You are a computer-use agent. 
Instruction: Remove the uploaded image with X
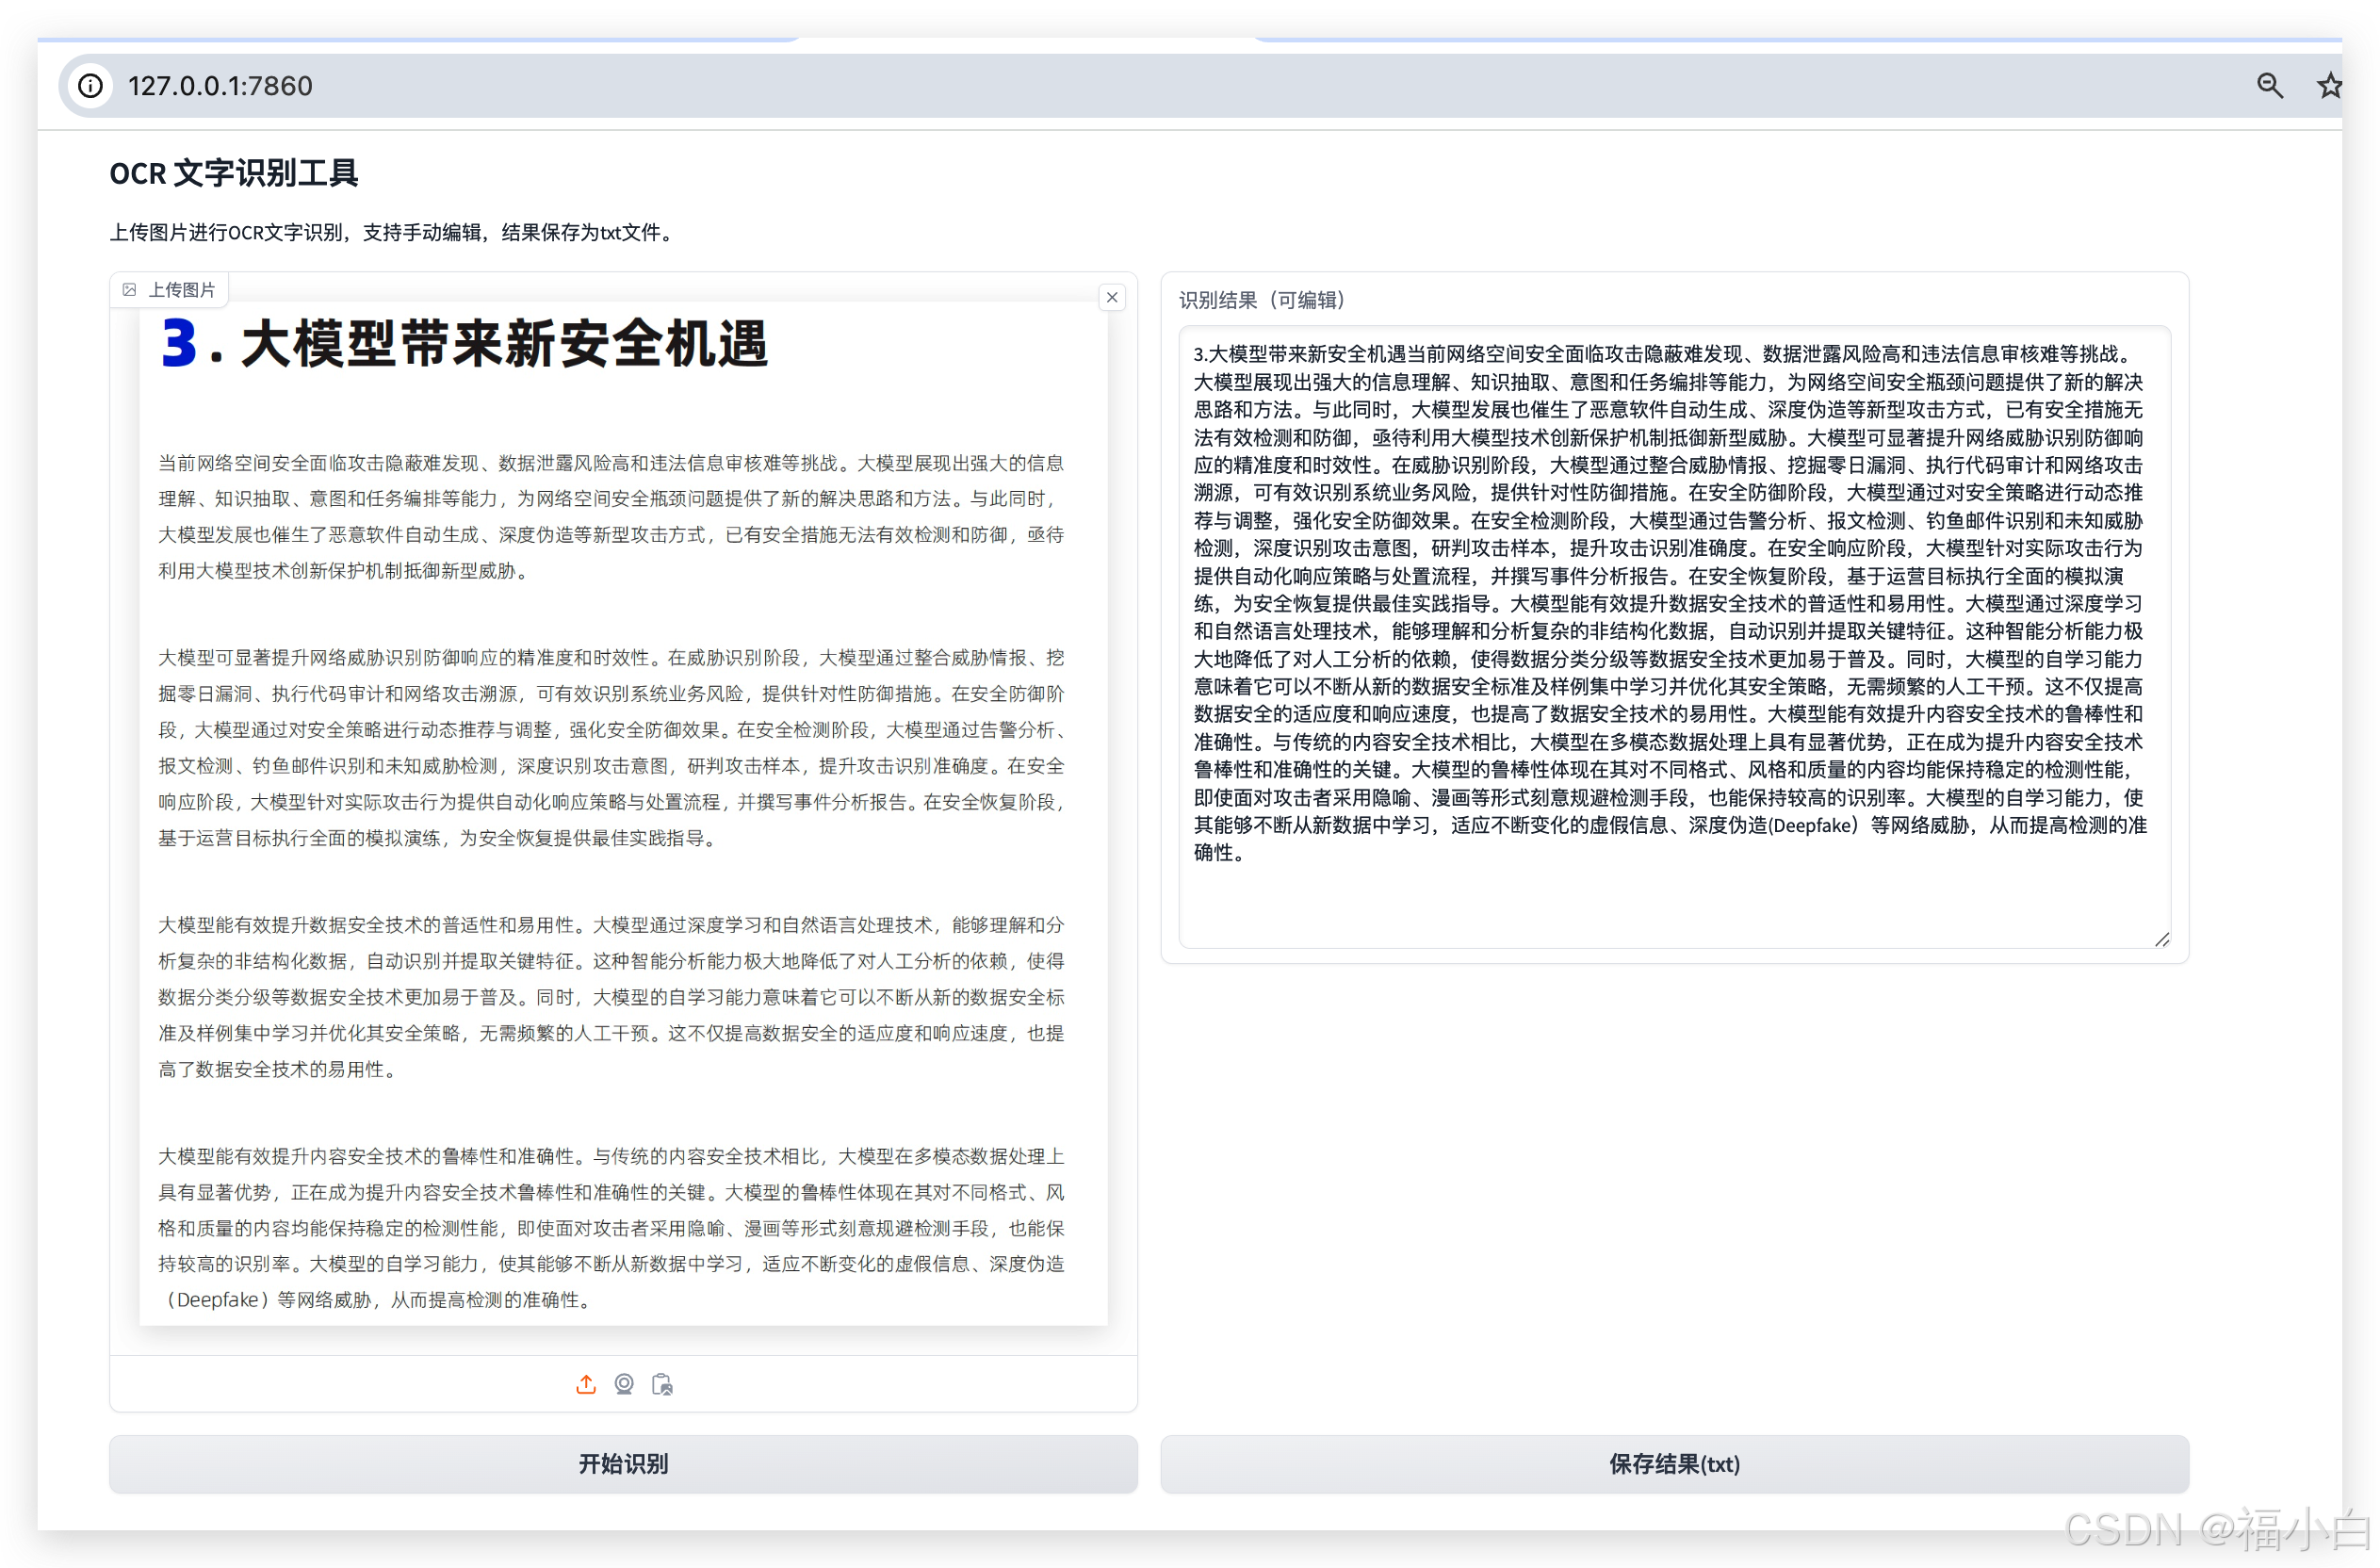point(1112,297)
